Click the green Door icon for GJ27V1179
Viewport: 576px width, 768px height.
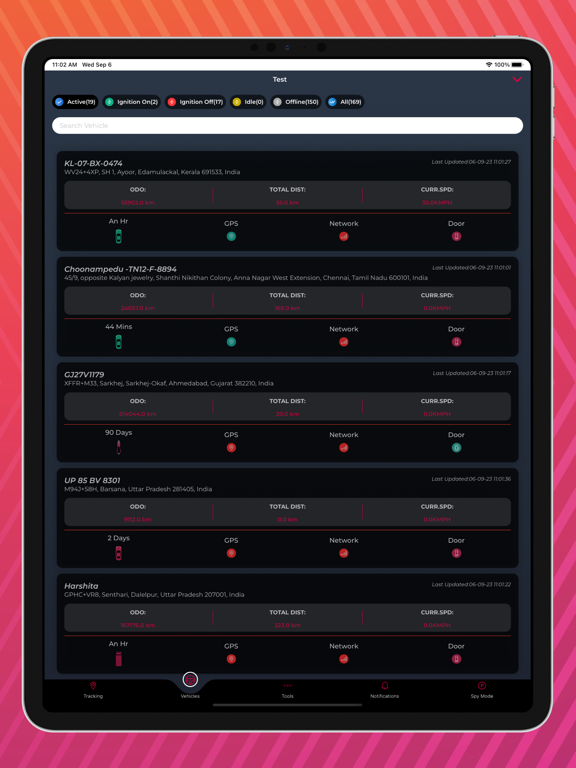point(456,448)
